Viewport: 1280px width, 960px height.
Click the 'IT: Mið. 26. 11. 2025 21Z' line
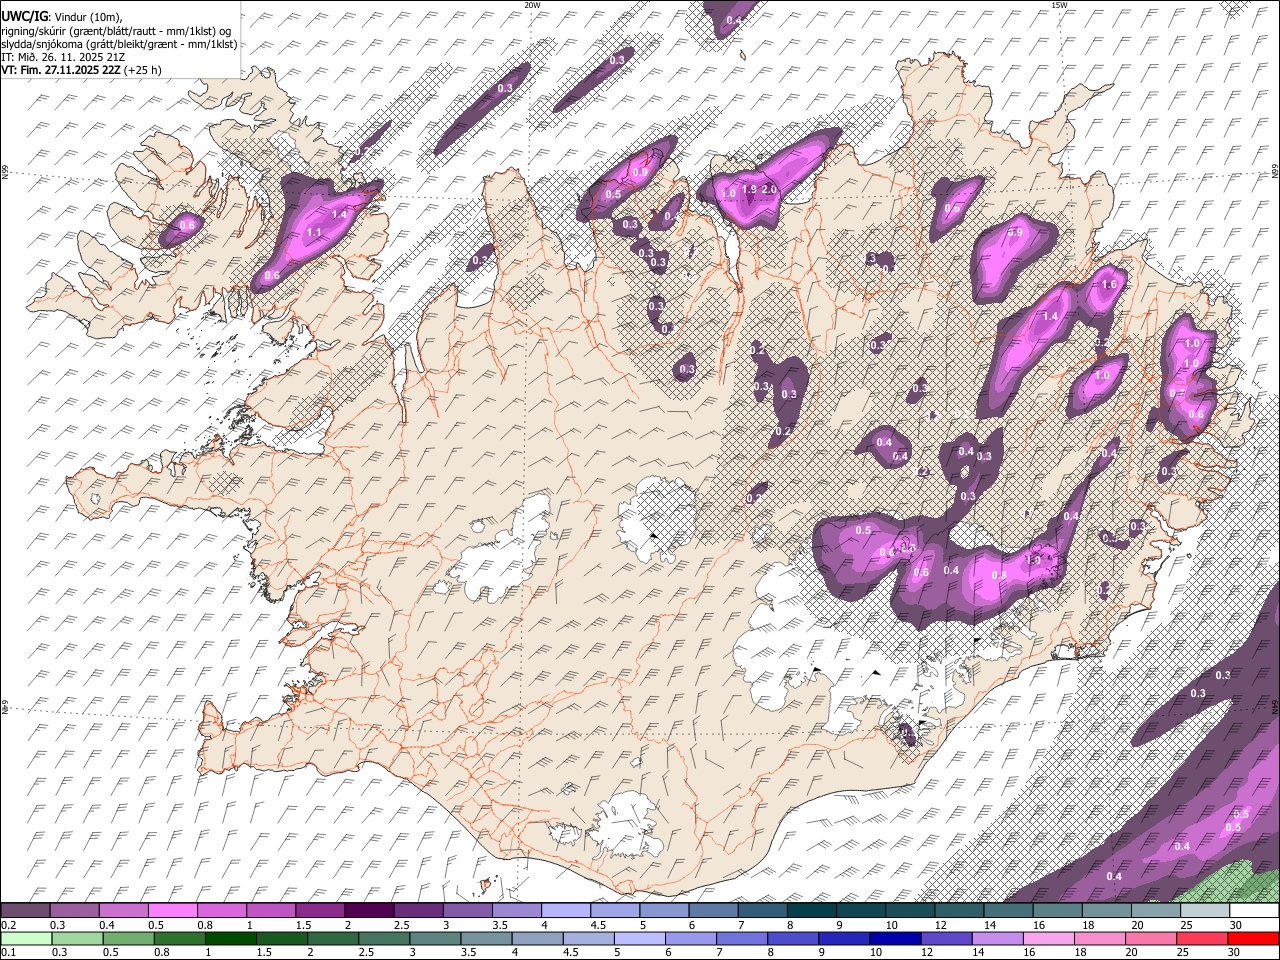click(63, 57)
